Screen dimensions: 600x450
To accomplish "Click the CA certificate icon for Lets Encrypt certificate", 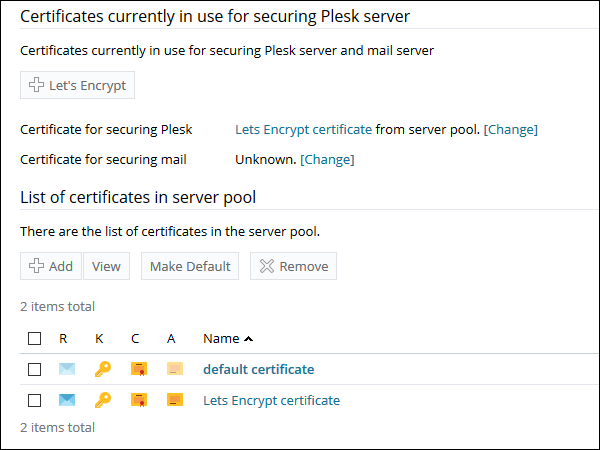I will click(x=175, y=401).
